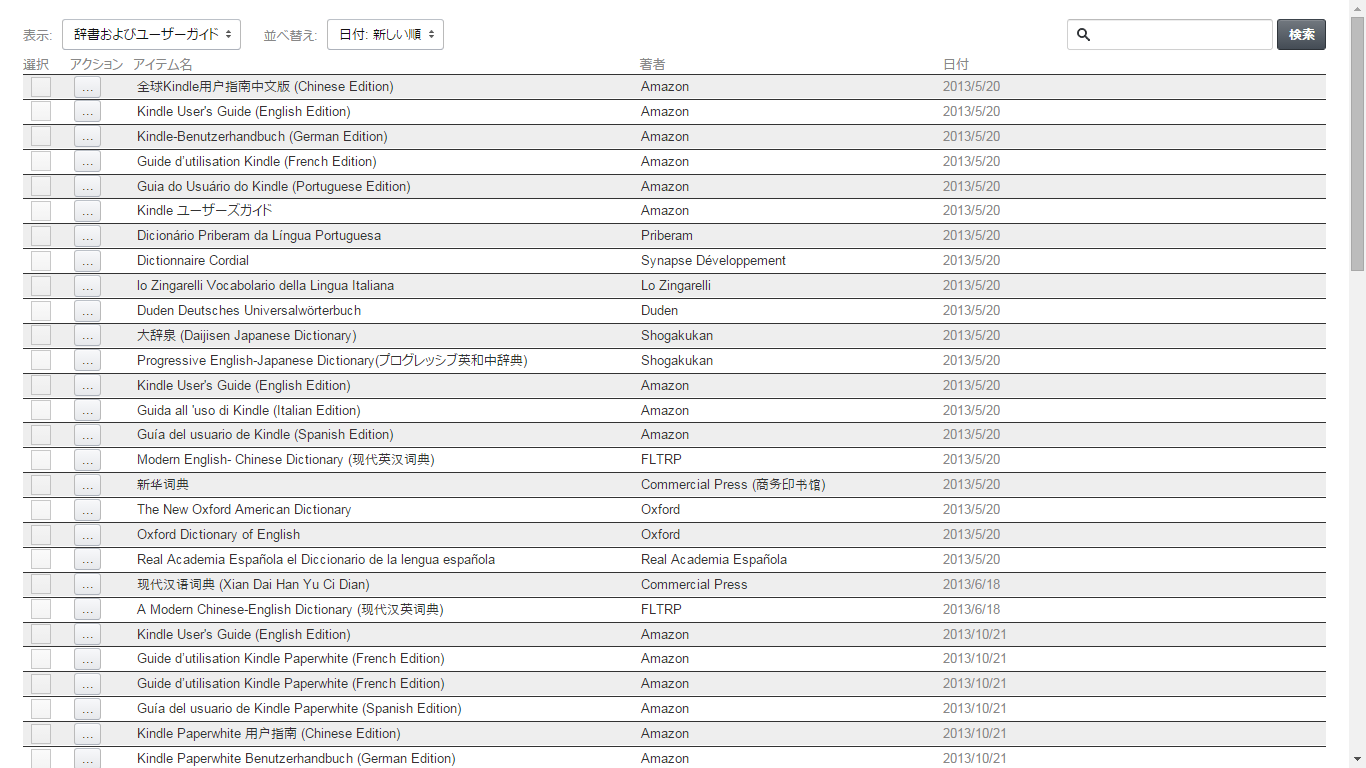Click title Dictionnaire Cordial

point(193,261)
